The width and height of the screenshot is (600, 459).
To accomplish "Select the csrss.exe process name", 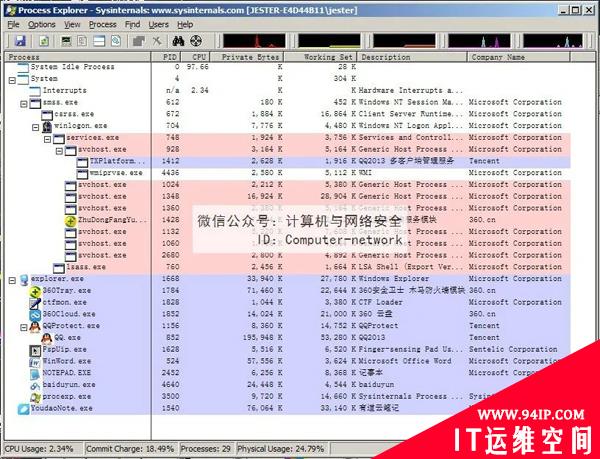I will tap(74, 114).
